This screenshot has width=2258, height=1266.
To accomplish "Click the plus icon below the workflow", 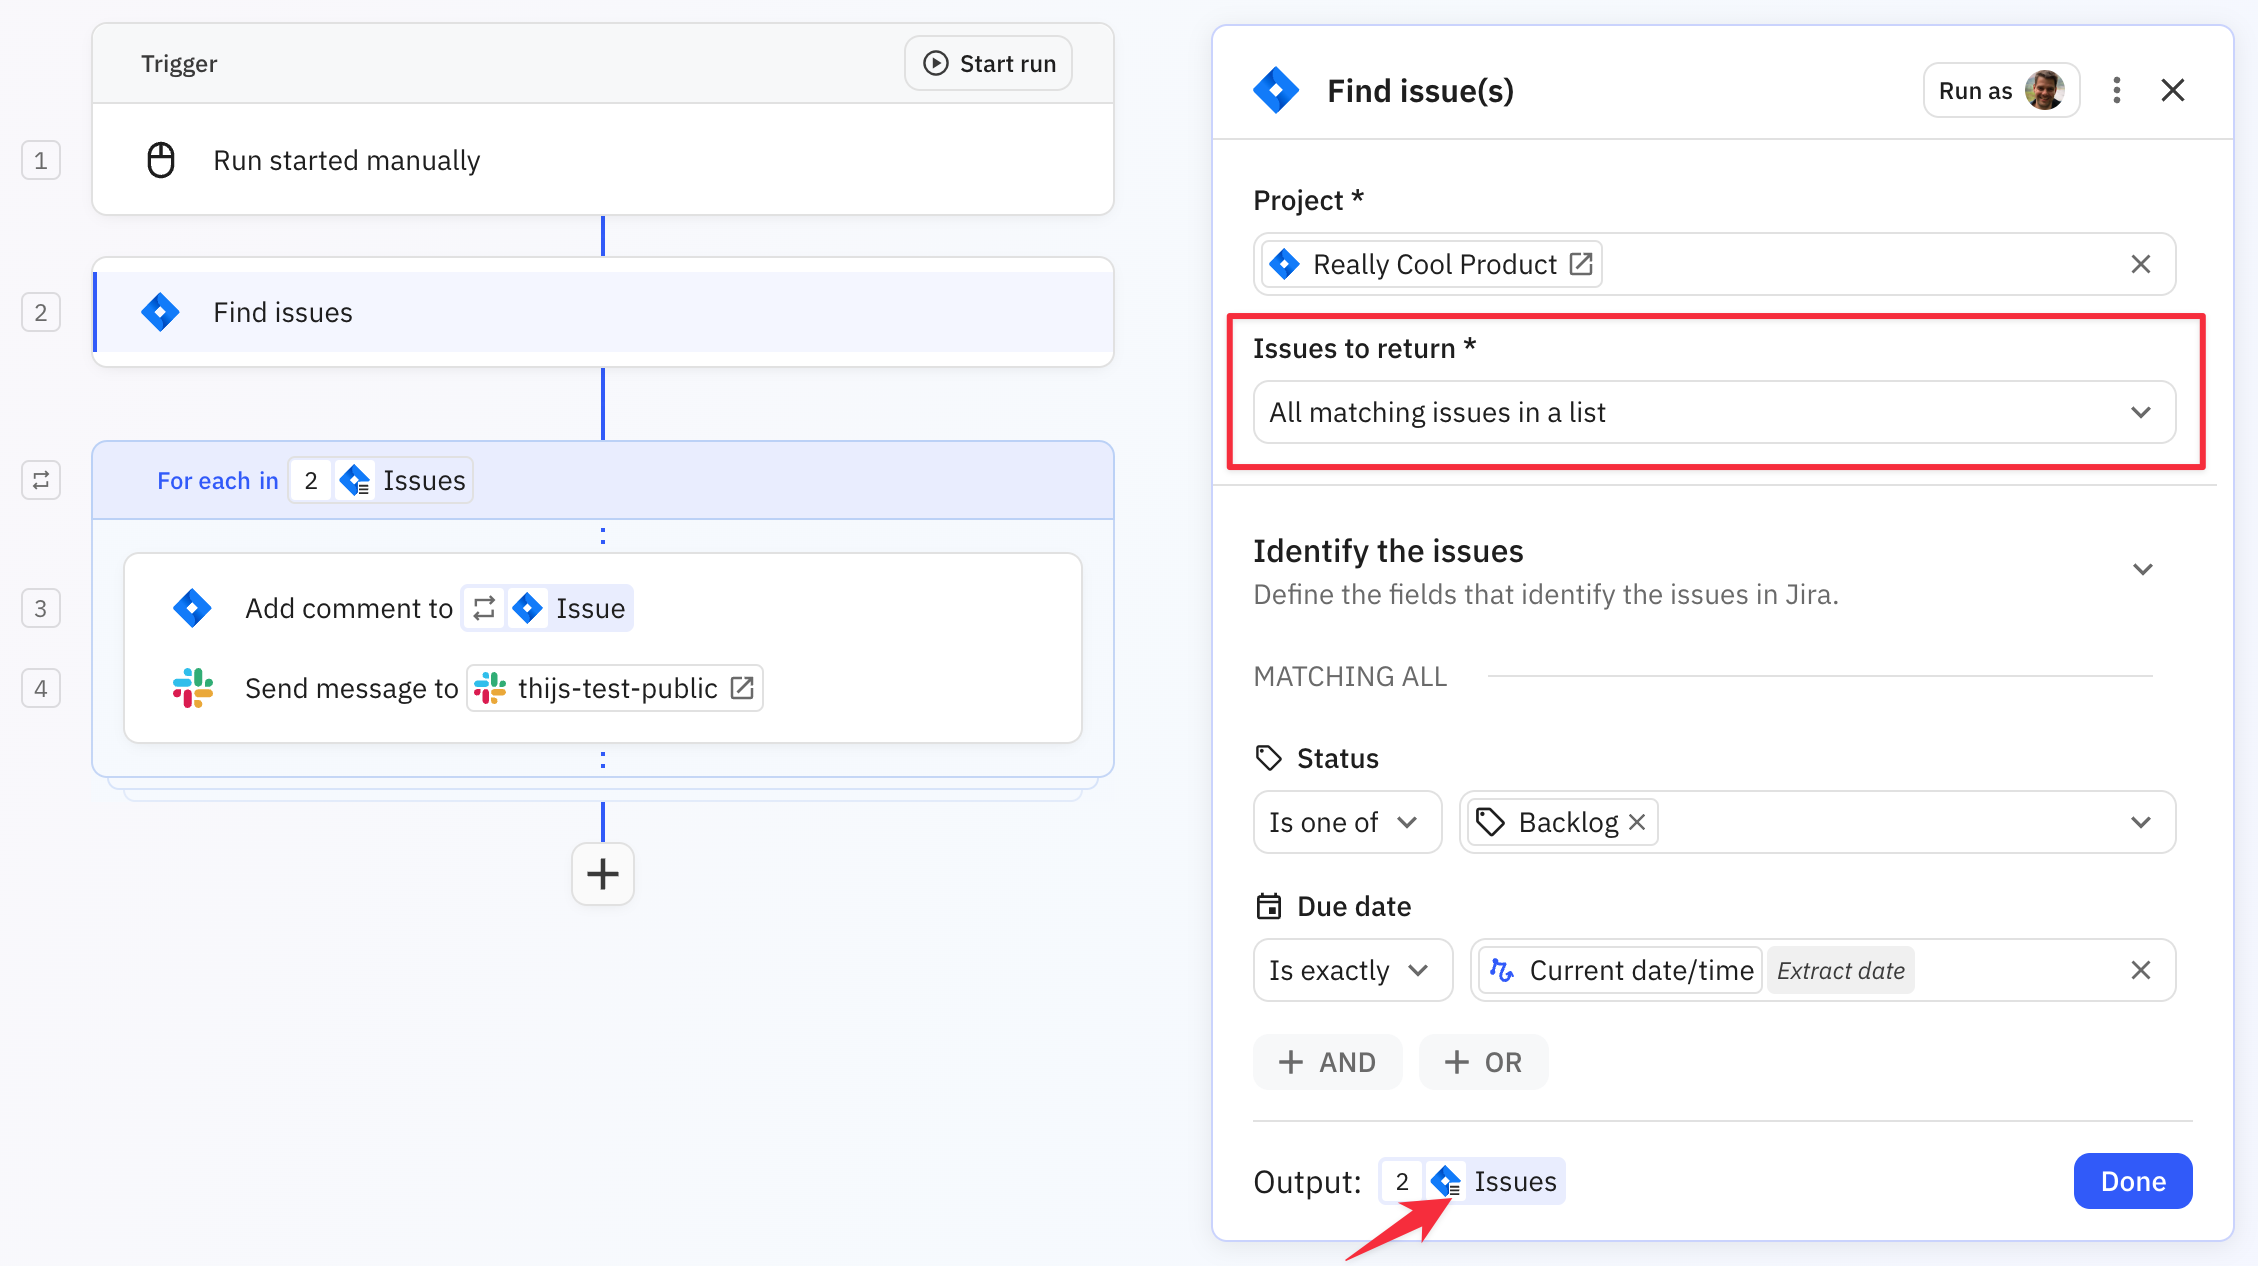I will (602, 874).
